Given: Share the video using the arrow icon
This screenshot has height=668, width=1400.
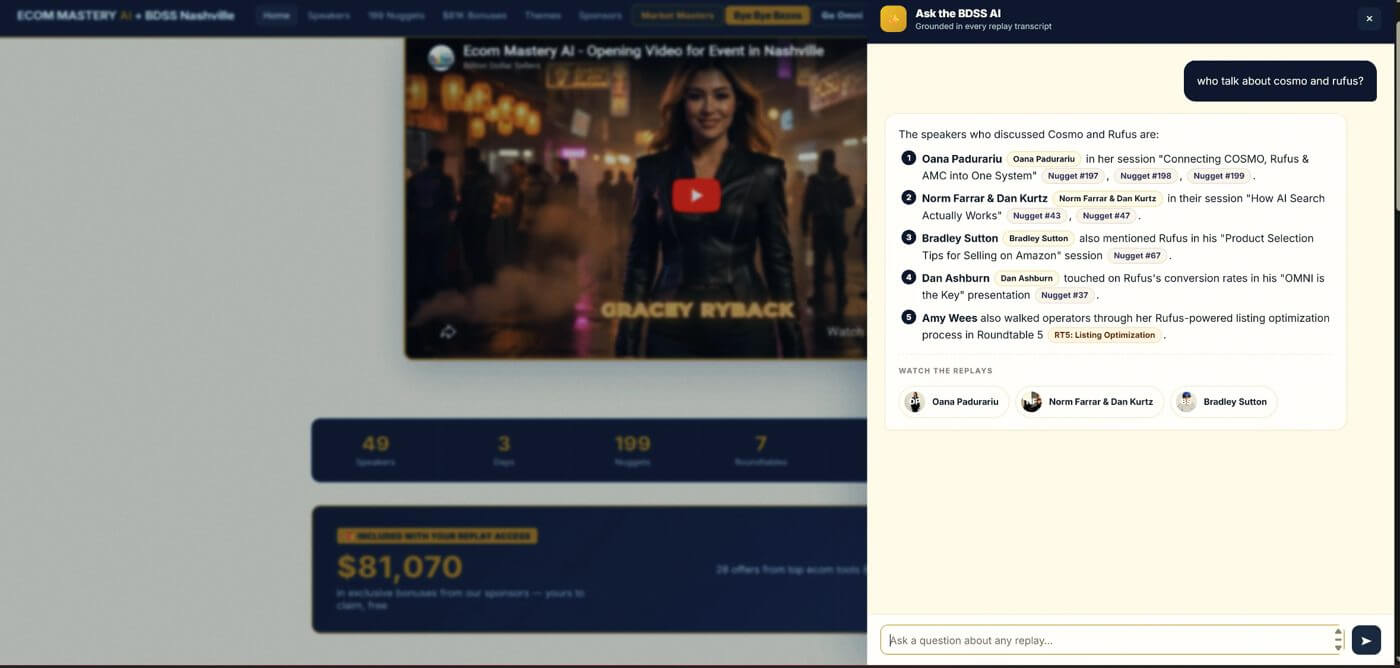Looking at the screenshot, I should [447, 332].
